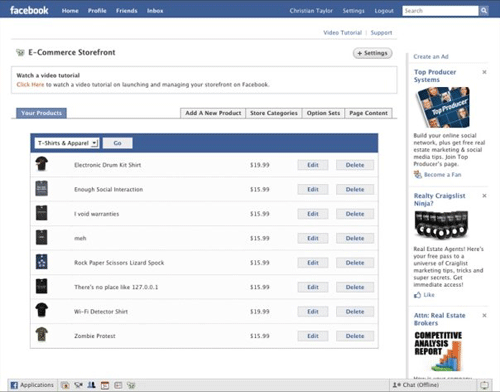Image resolution: width=500 pixels, height=392 pixels.
Task: Edit the Wi-Fi Detector Shirt
Action: point(313,312)
